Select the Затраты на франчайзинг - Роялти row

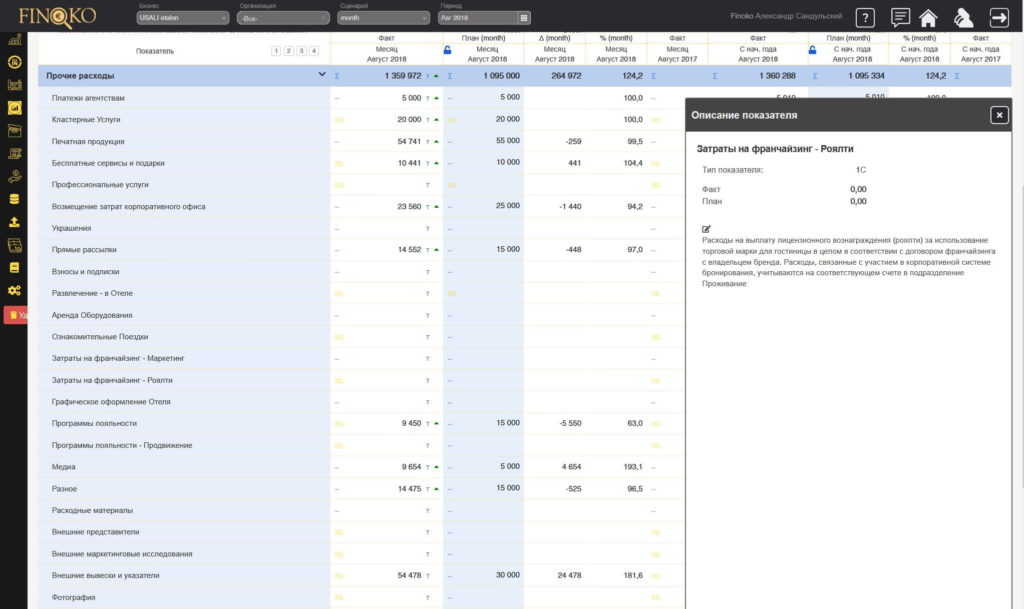point(185,380)
